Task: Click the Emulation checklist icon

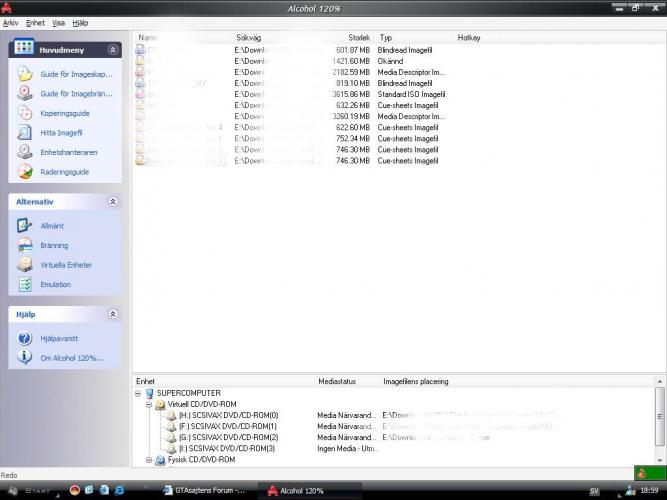Action: 25,284
